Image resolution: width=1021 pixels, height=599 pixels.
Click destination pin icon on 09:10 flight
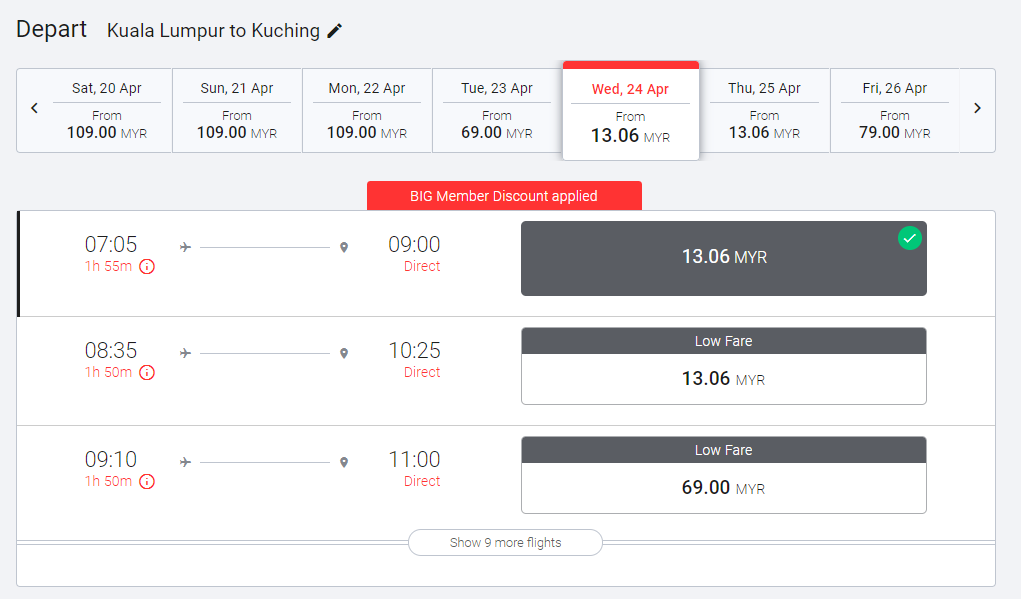tap(344, 462)
